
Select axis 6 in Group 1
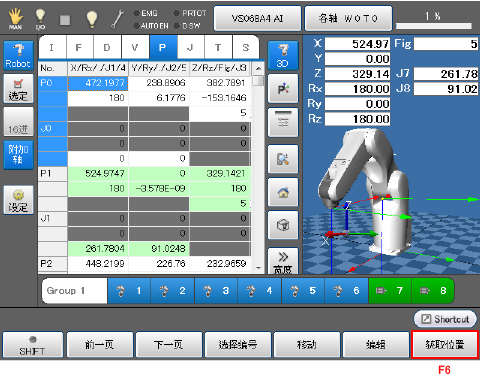pyautogui.click(x=347, y=291)
